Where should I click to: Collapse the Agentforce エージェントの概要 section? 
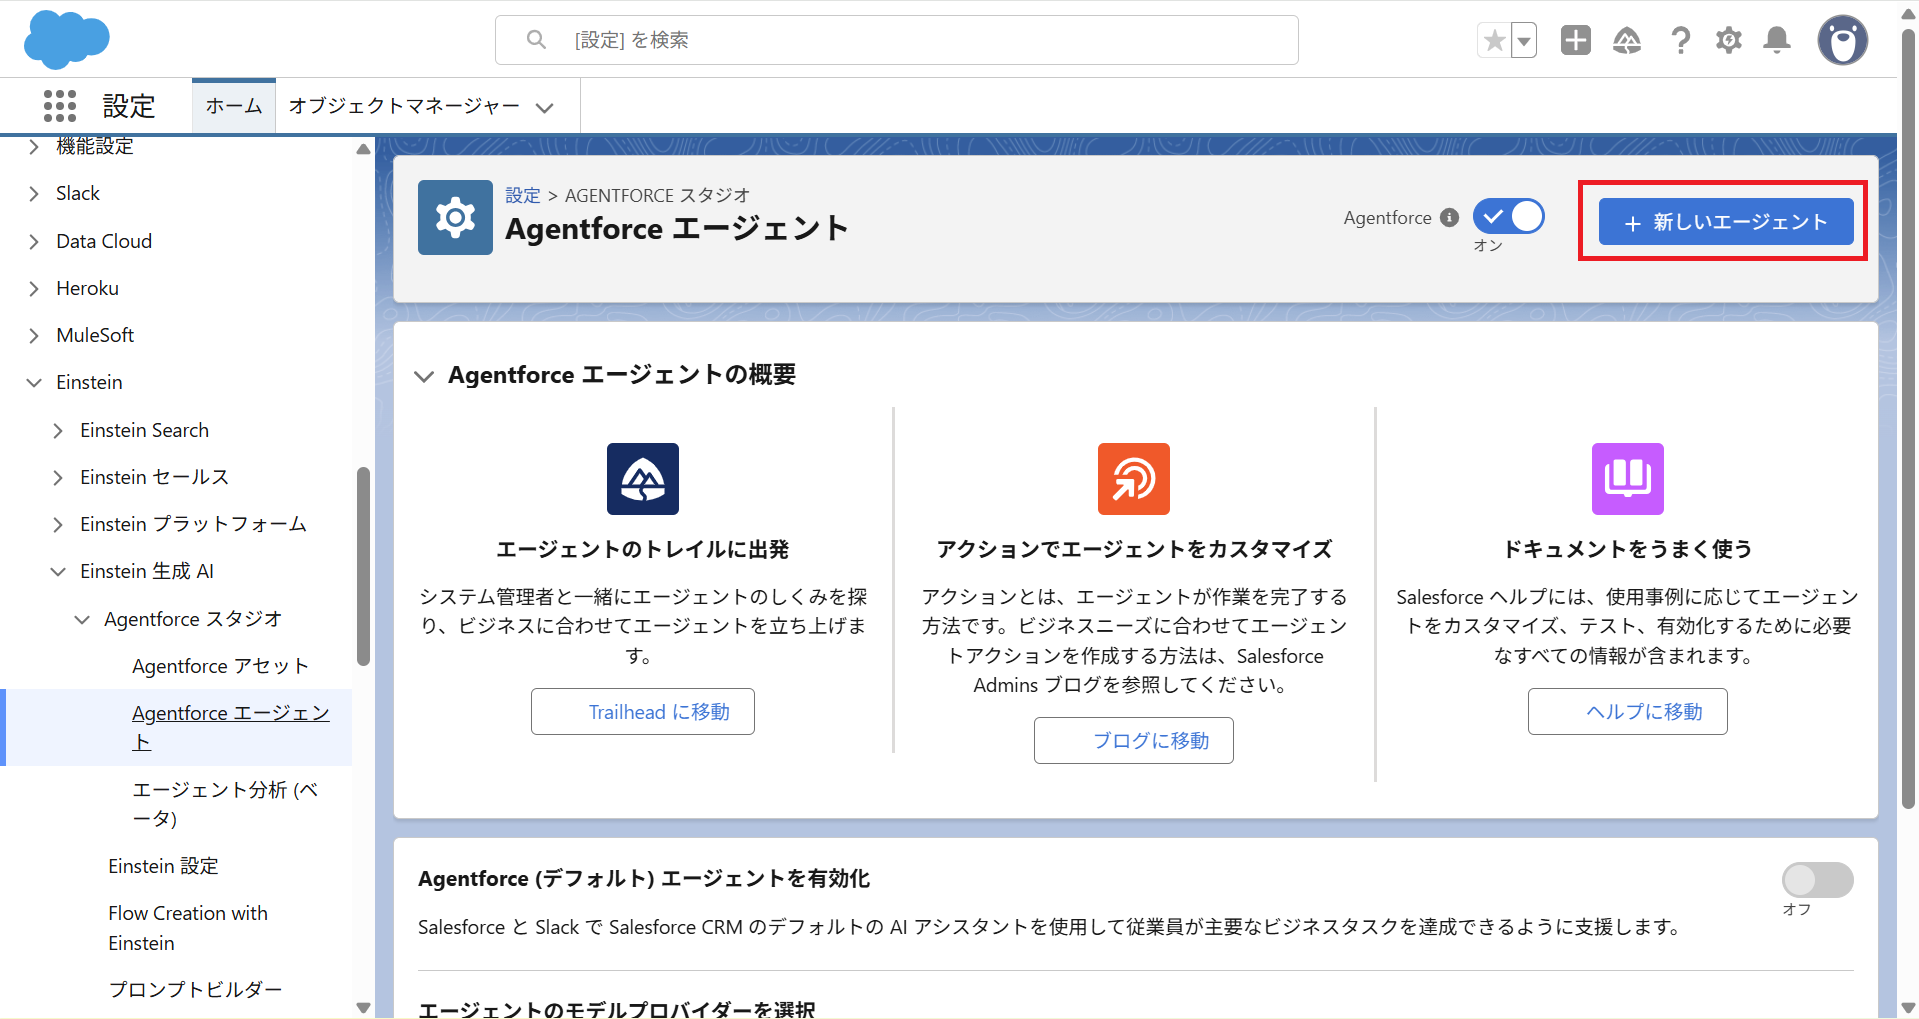(x=424, y=376)
